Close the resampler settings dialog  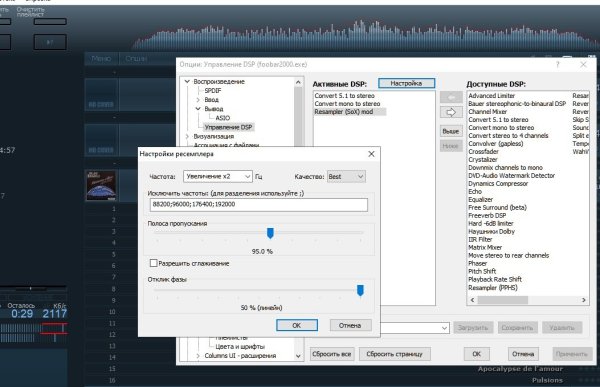[371, 154]
